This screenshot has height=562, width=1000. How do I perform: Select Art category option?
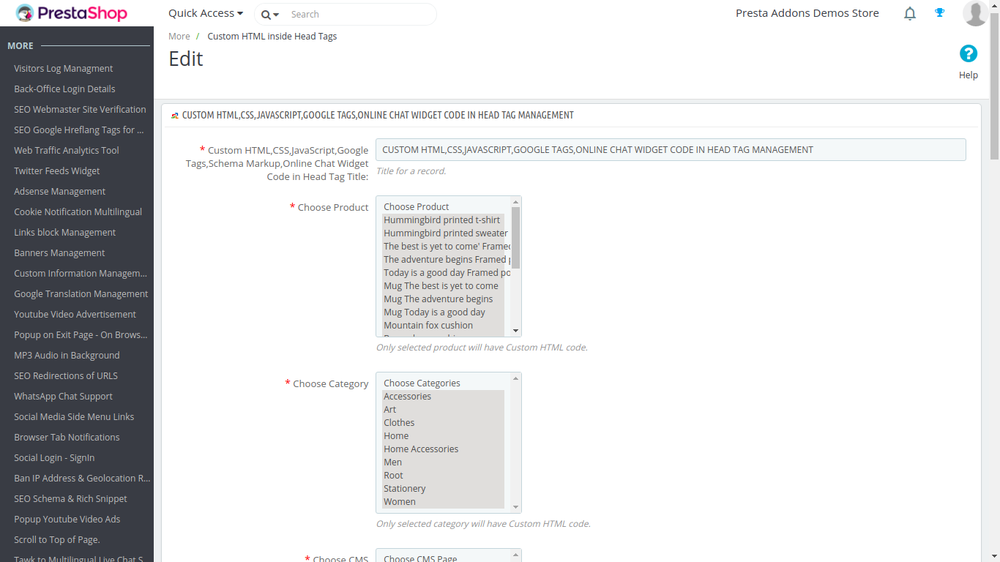click(x=443, y=410)
